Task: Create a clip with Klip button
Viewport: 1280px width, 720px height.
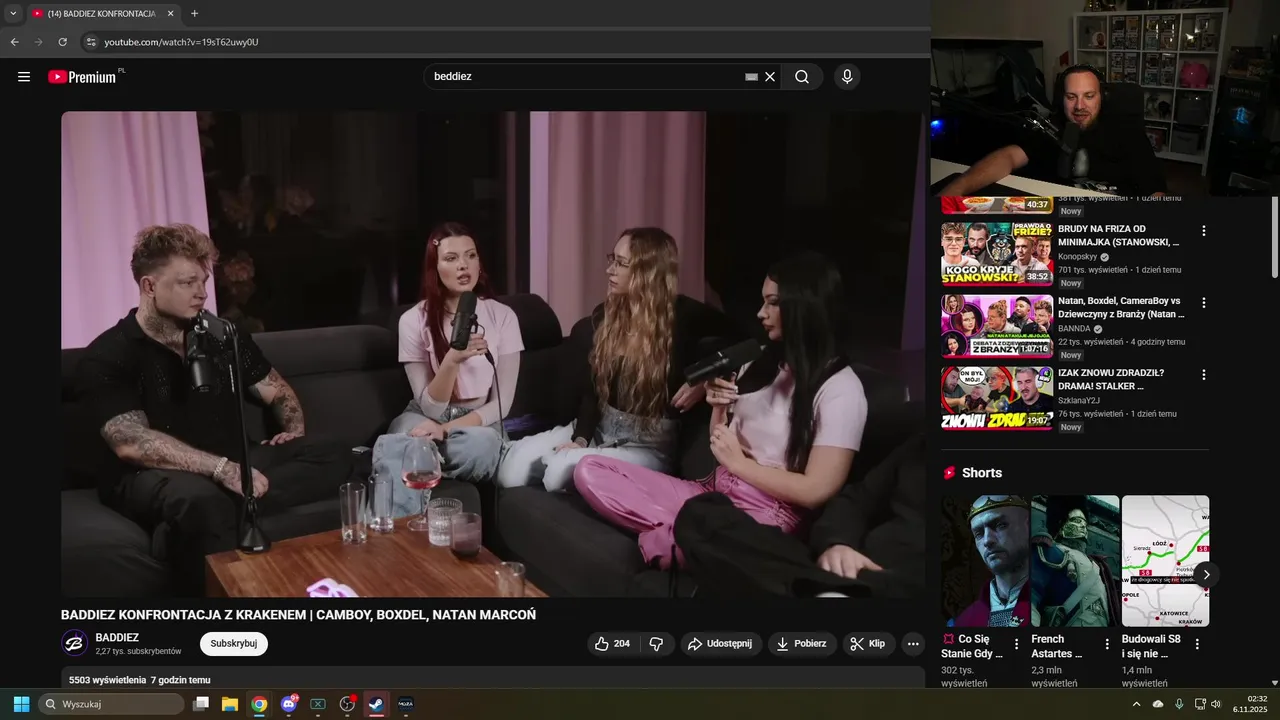Action: point(868,644)
